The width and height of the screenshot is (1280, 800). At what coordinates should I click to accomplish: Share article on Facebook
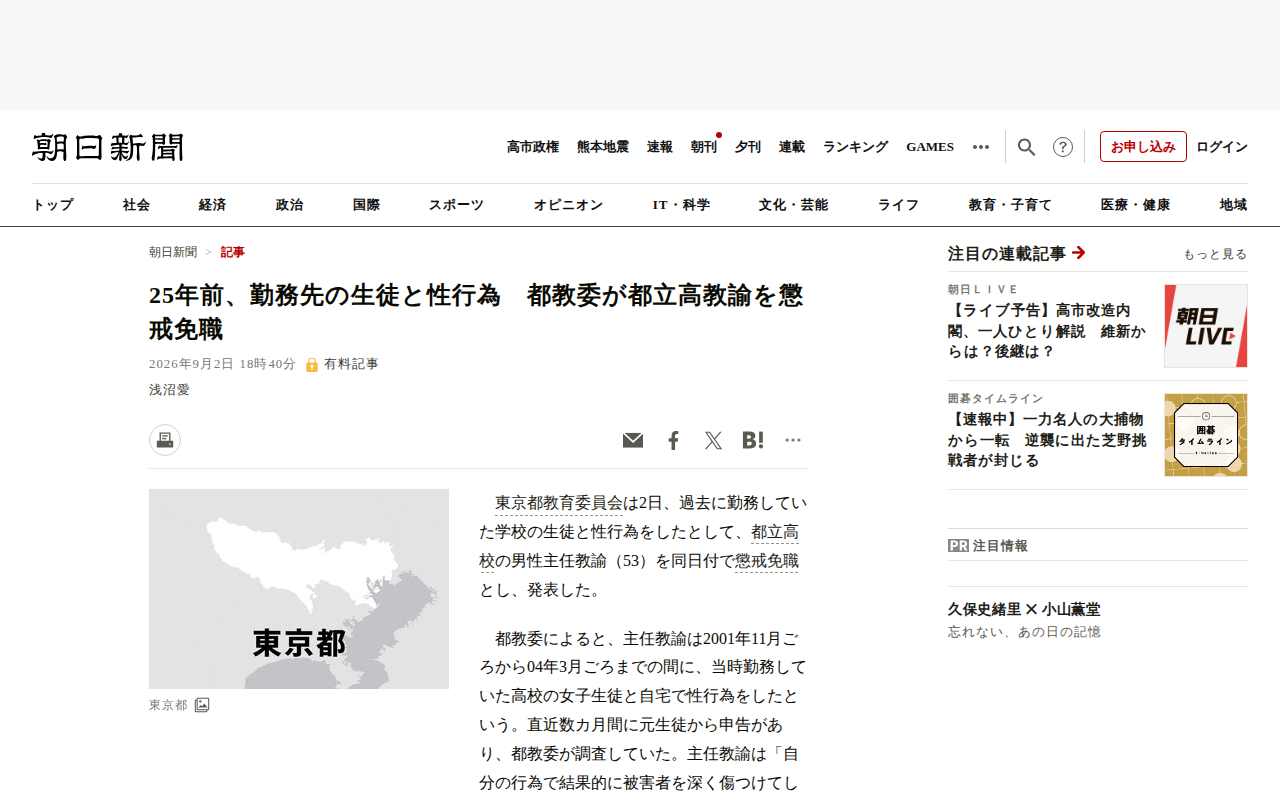[673, 440]
